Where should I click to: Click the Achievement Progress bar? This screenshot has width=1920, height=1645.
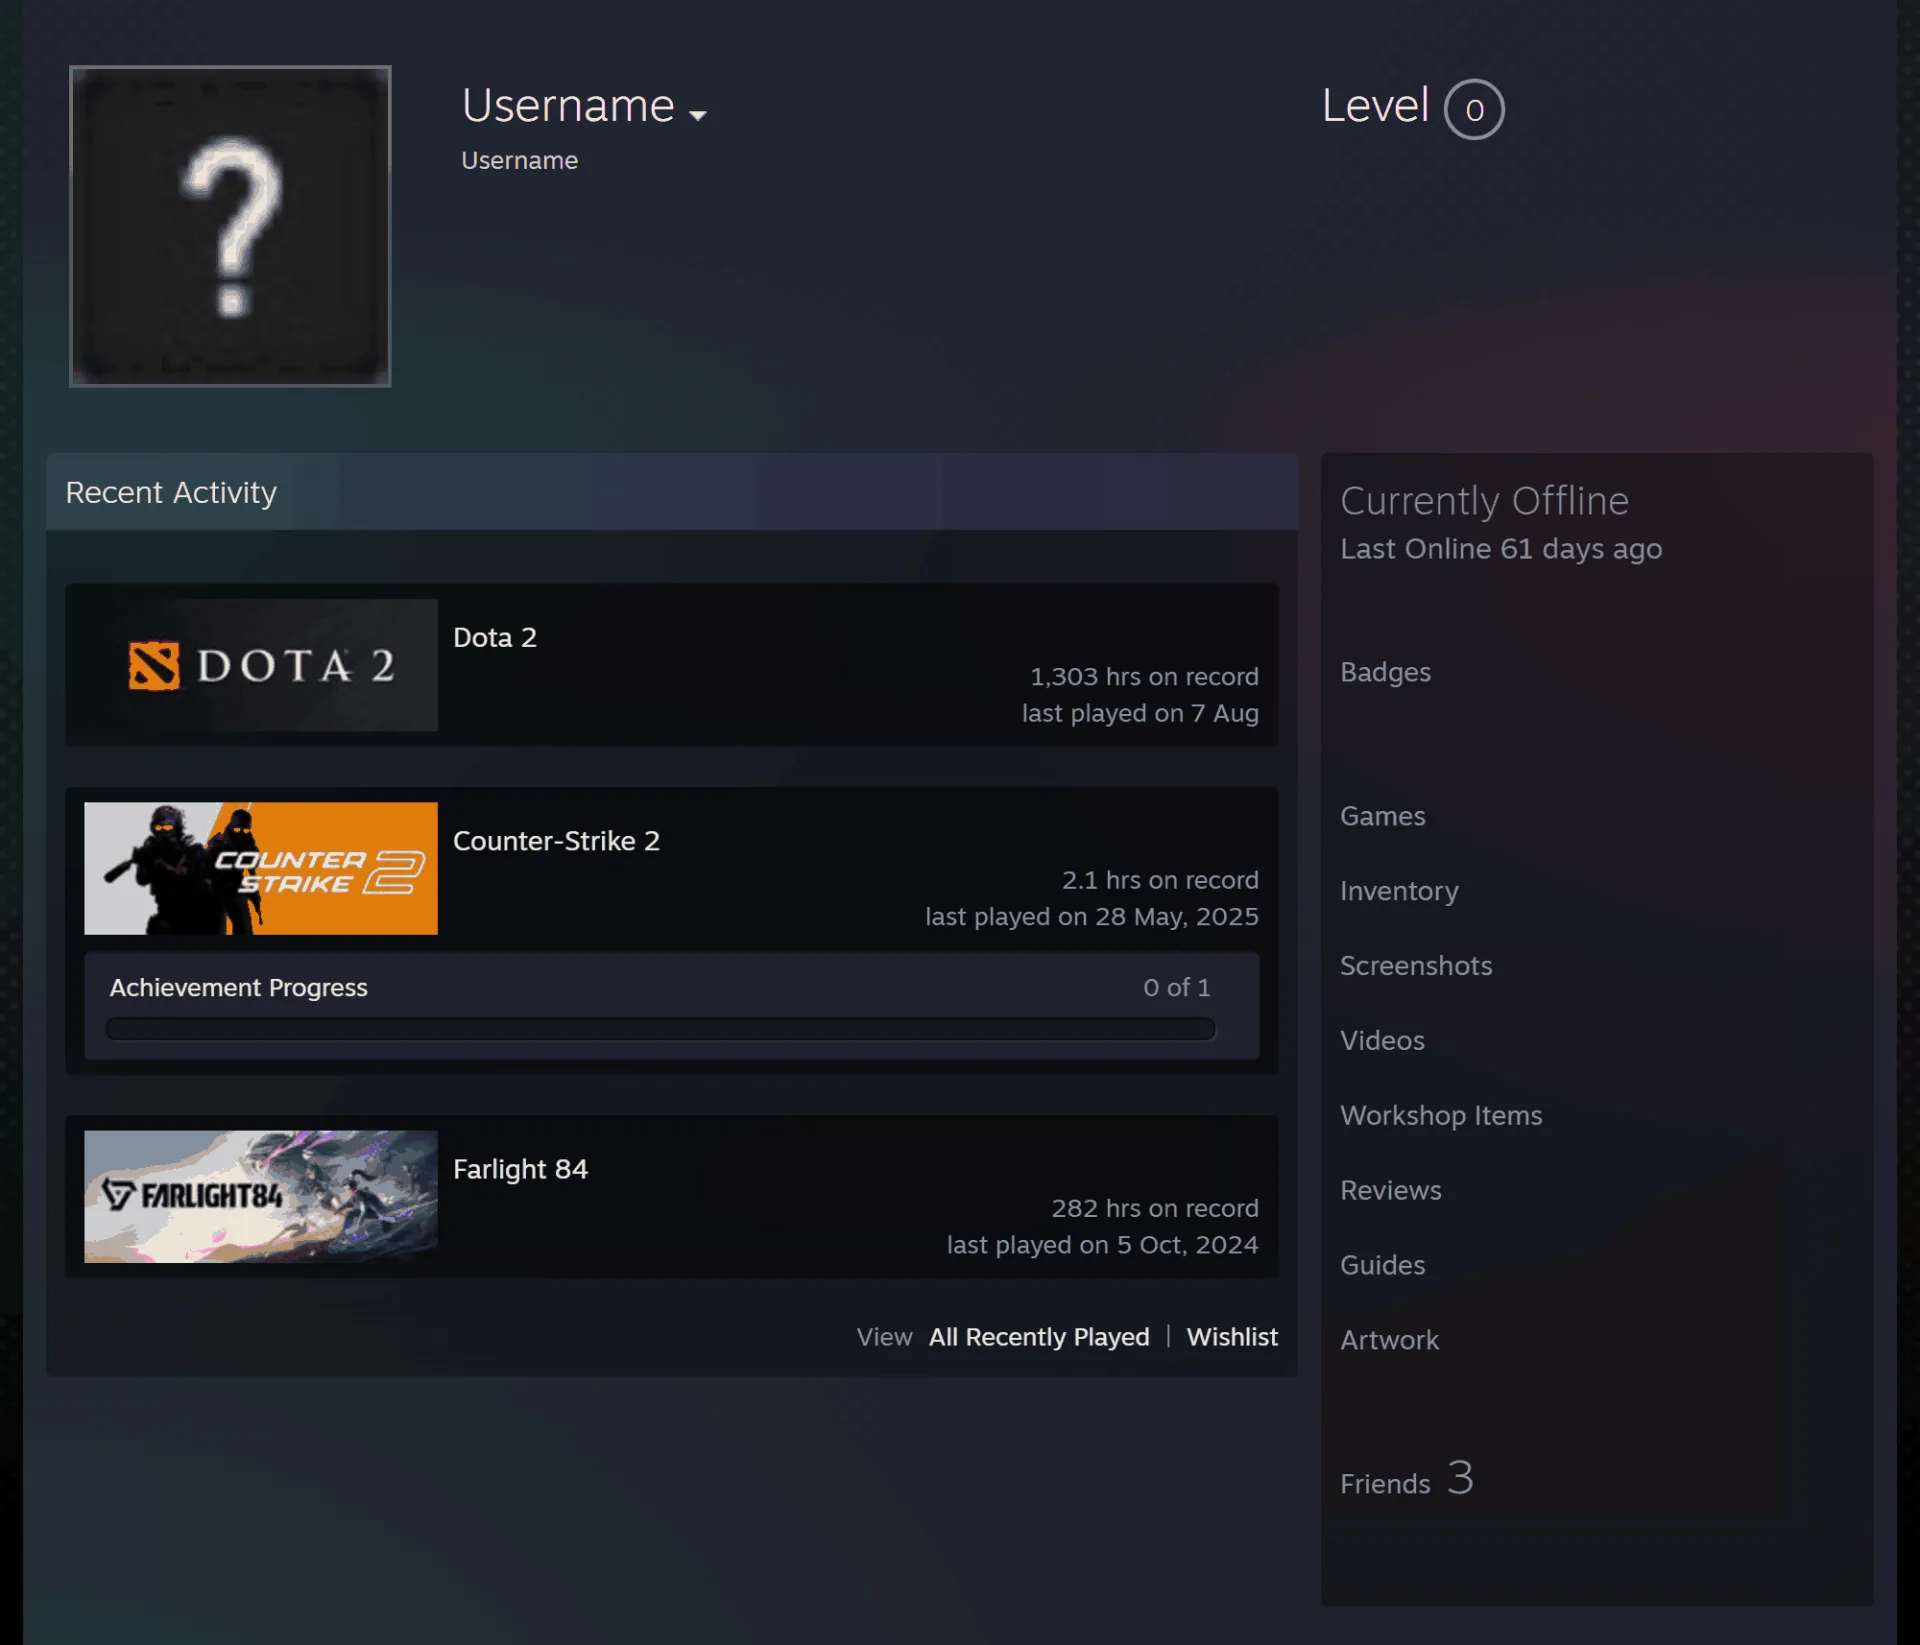click(660, 1029)
